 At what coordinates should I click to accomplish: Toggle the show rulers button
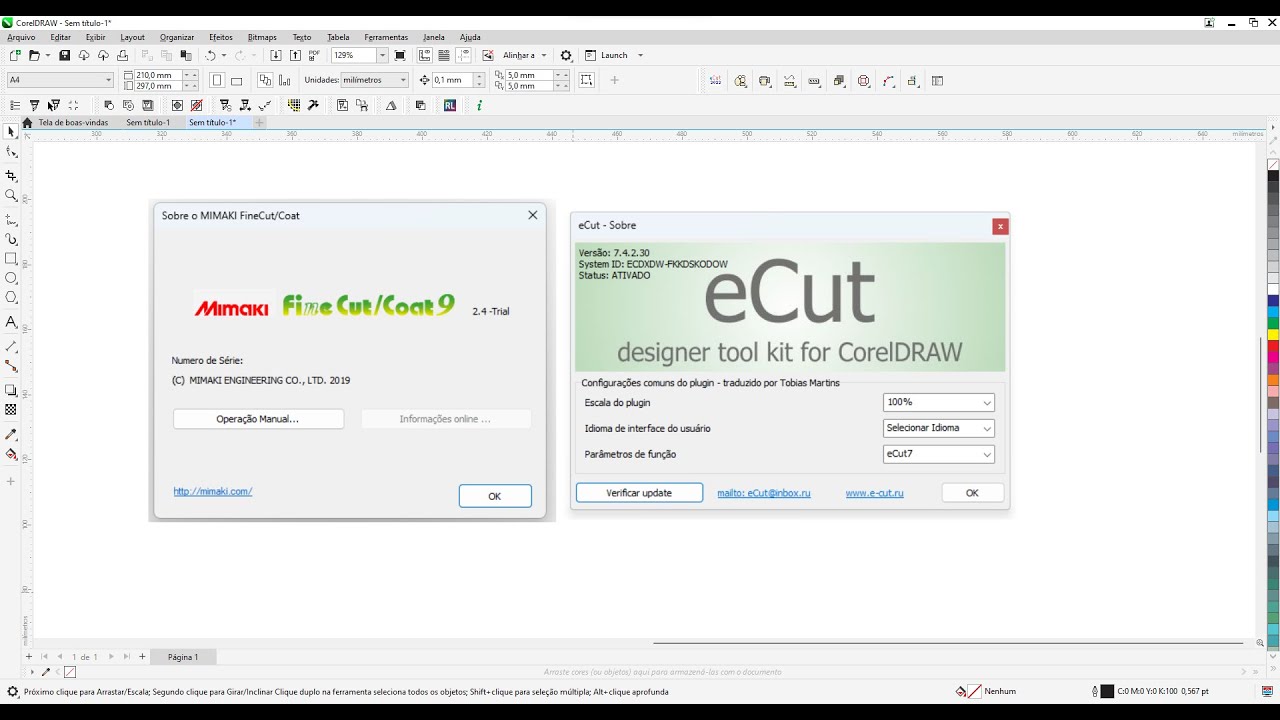point(424,55)
